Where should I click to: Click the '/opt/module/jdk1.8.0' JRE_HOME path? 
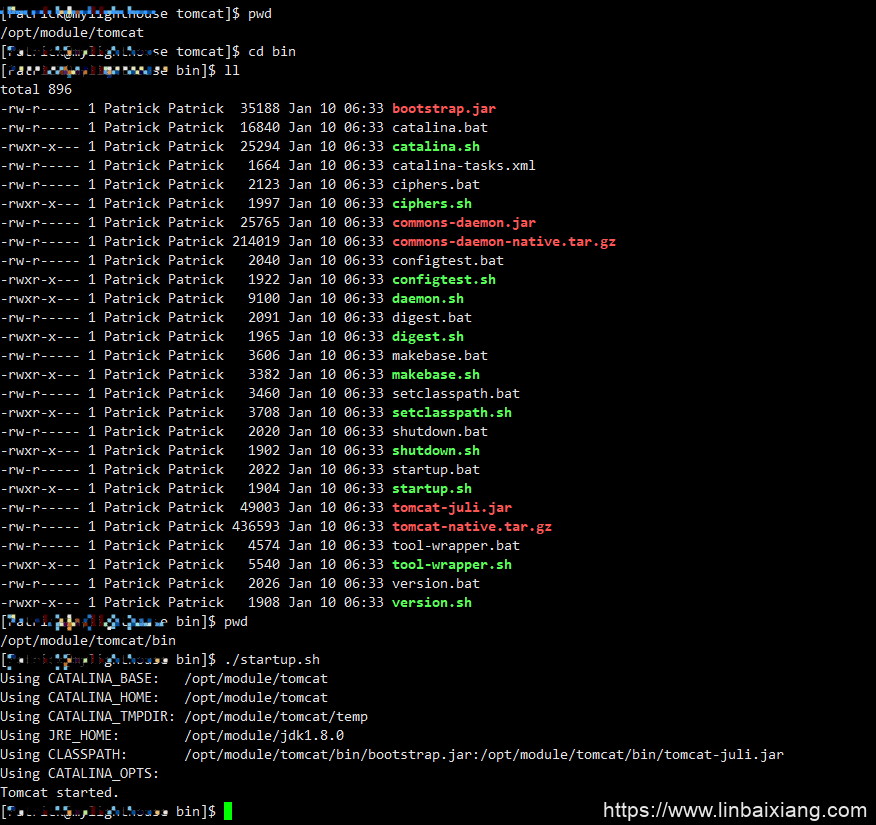click(264, 735)
